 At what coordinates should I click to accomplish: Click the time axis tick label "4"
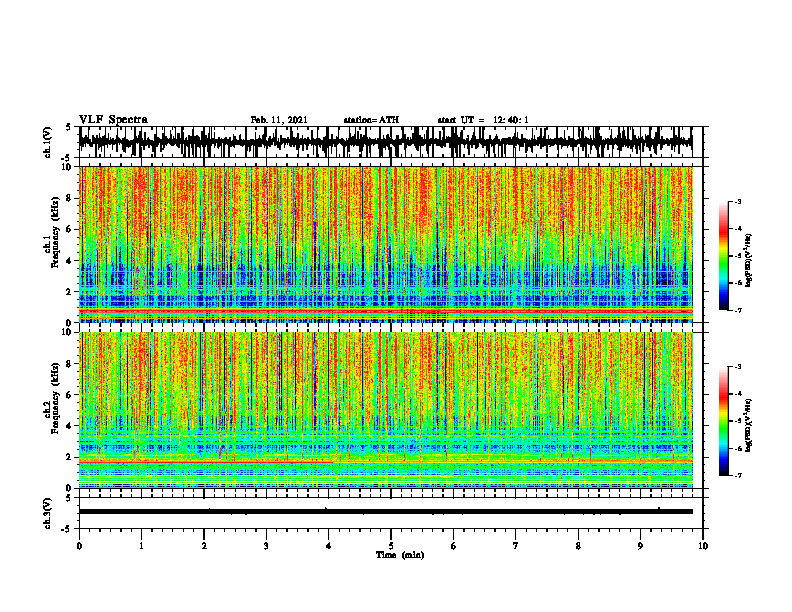pyautogui.click(x=329, y=546)
